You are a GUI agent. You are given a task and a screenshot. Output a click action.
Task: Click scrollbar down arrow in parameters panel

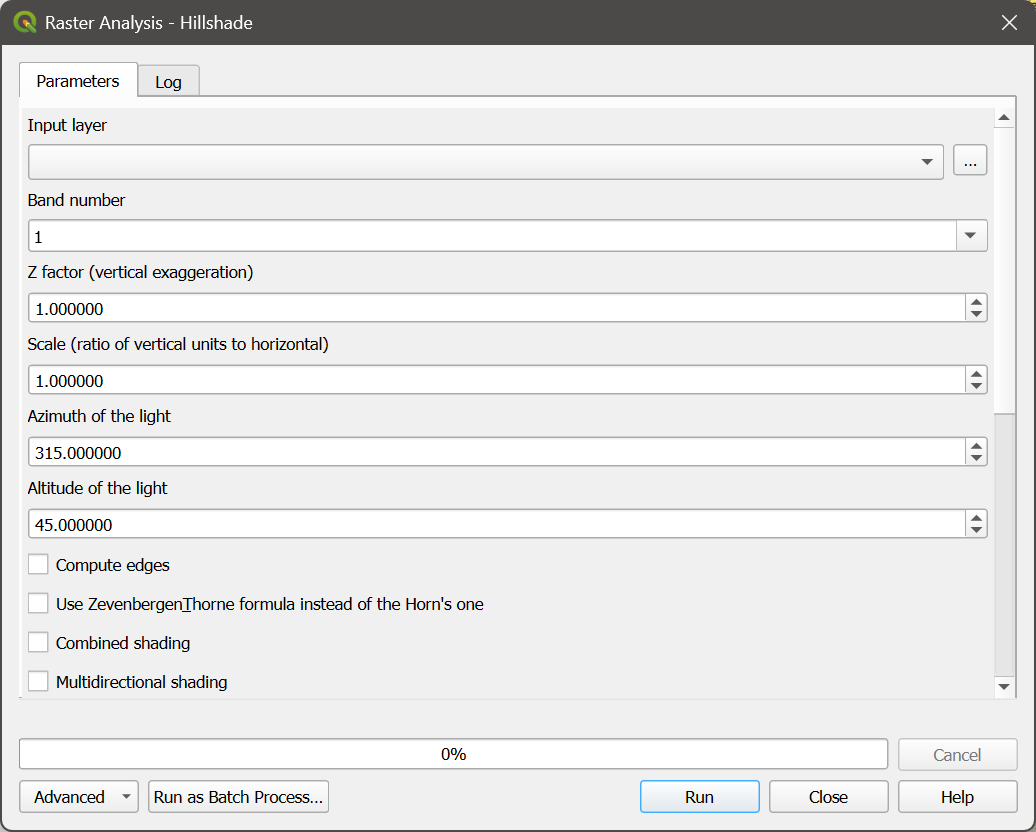coord(1004,687)
